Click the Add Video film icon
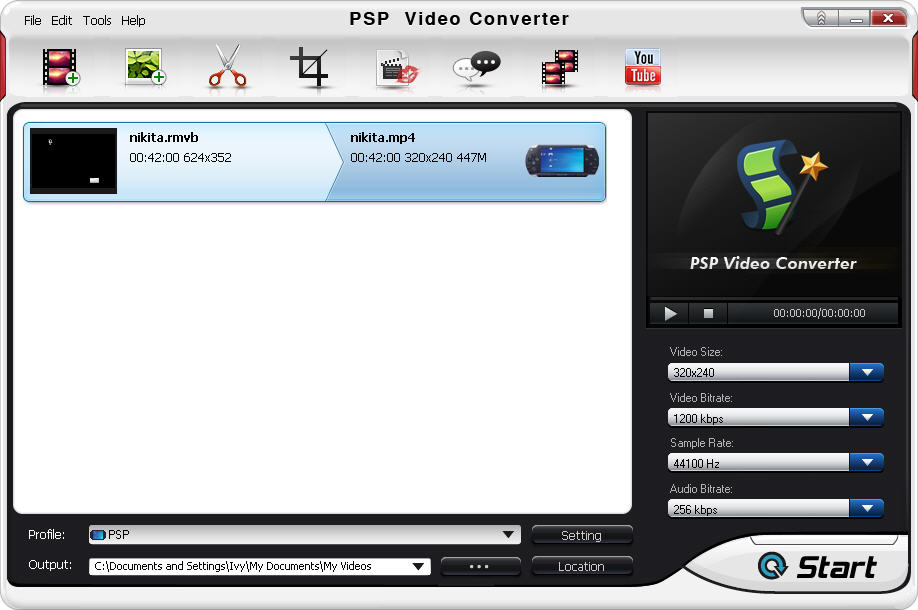Viewport: 918px width, 610px height. coord(60,67)
